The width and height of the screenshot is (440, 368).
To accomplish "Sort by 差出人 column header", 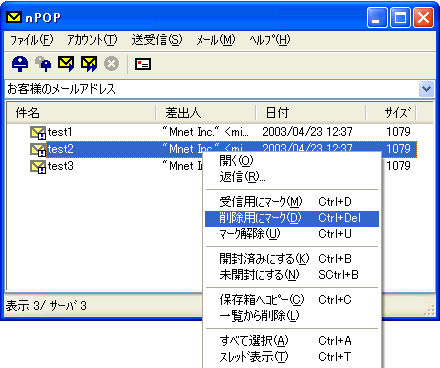I will (206, 113).
